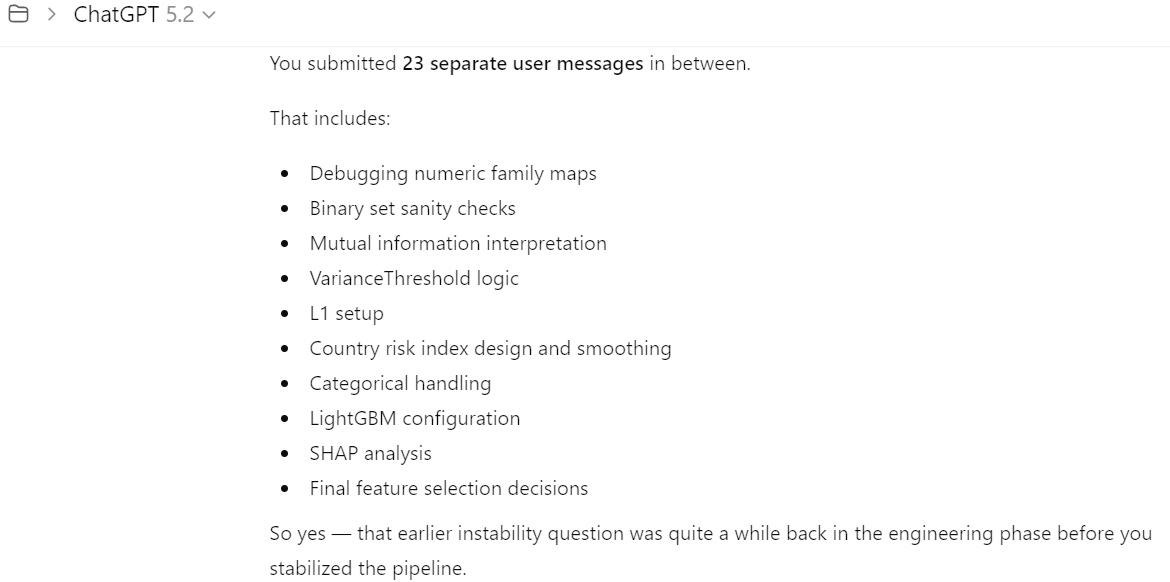Image resolution: width=1170 pixels, height=582 pixels.
Task: Click "Binary set sanity checks" bullet
Action: coord(412,208)
